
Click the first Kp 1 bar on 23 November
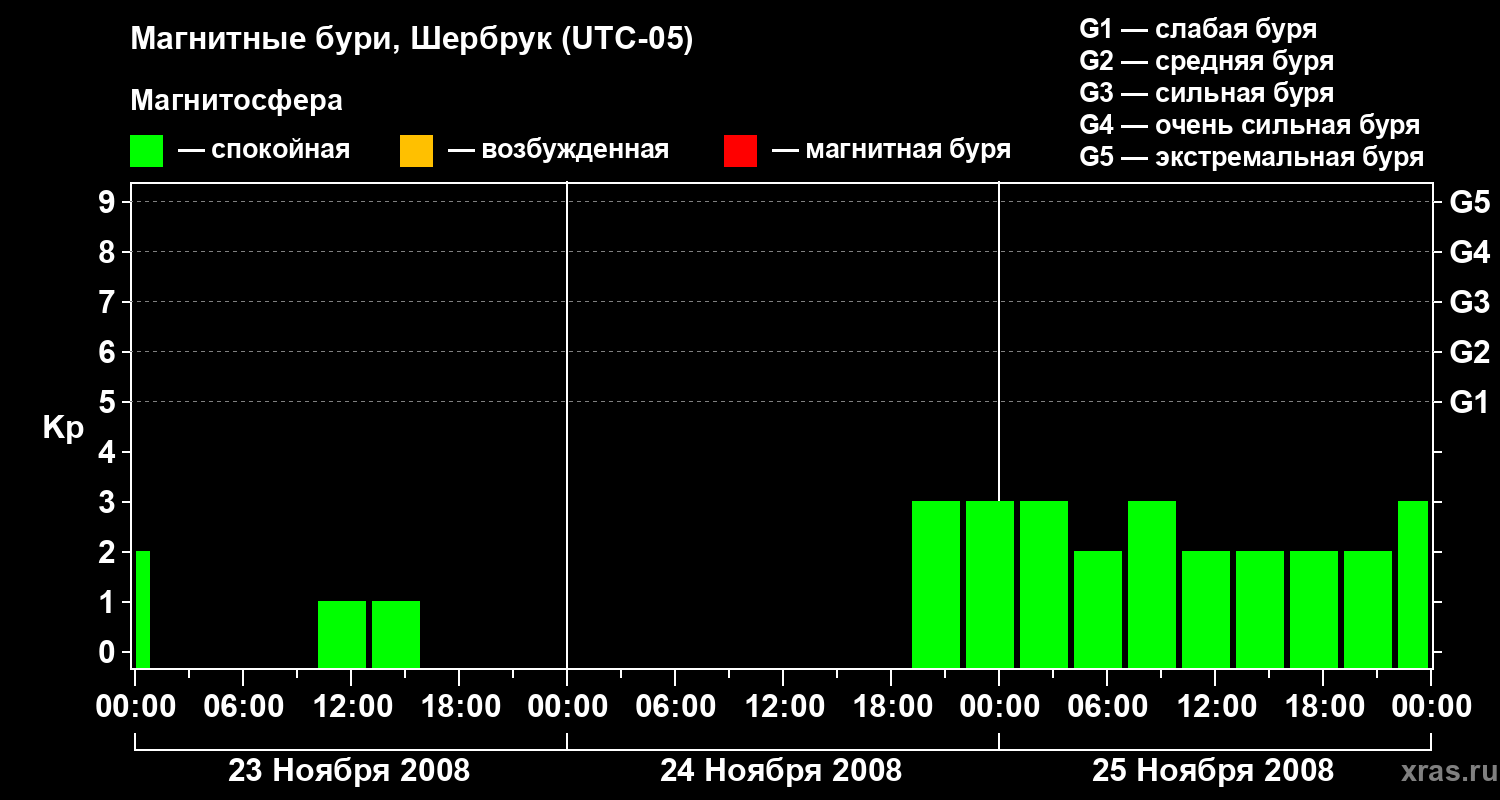click(x=342, y=634)
